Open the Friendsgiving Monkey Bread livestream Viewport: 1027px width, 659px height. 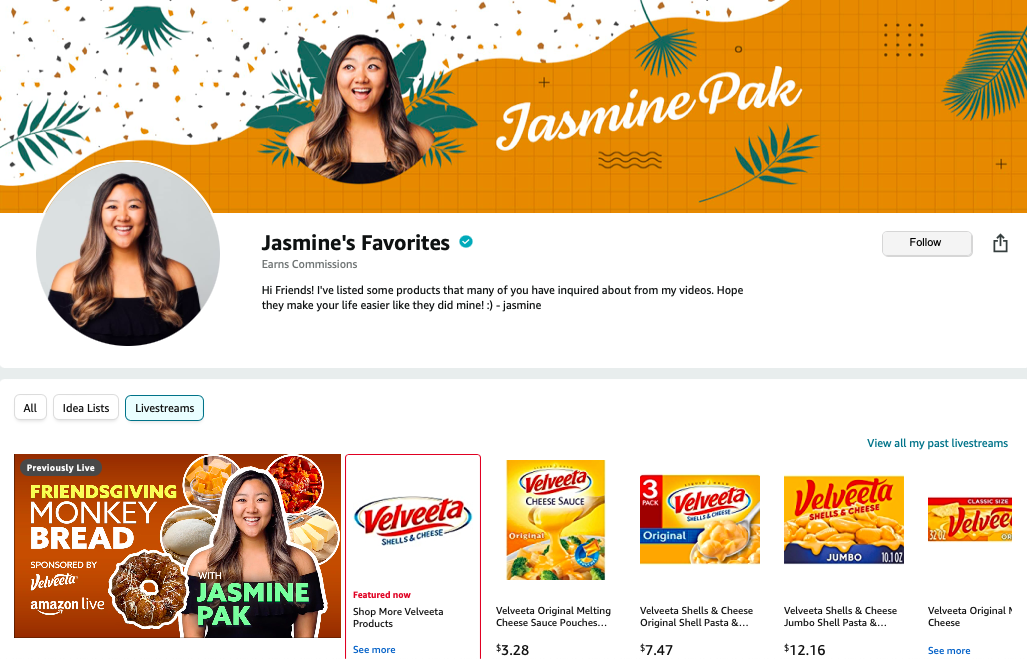click(177, 546)
